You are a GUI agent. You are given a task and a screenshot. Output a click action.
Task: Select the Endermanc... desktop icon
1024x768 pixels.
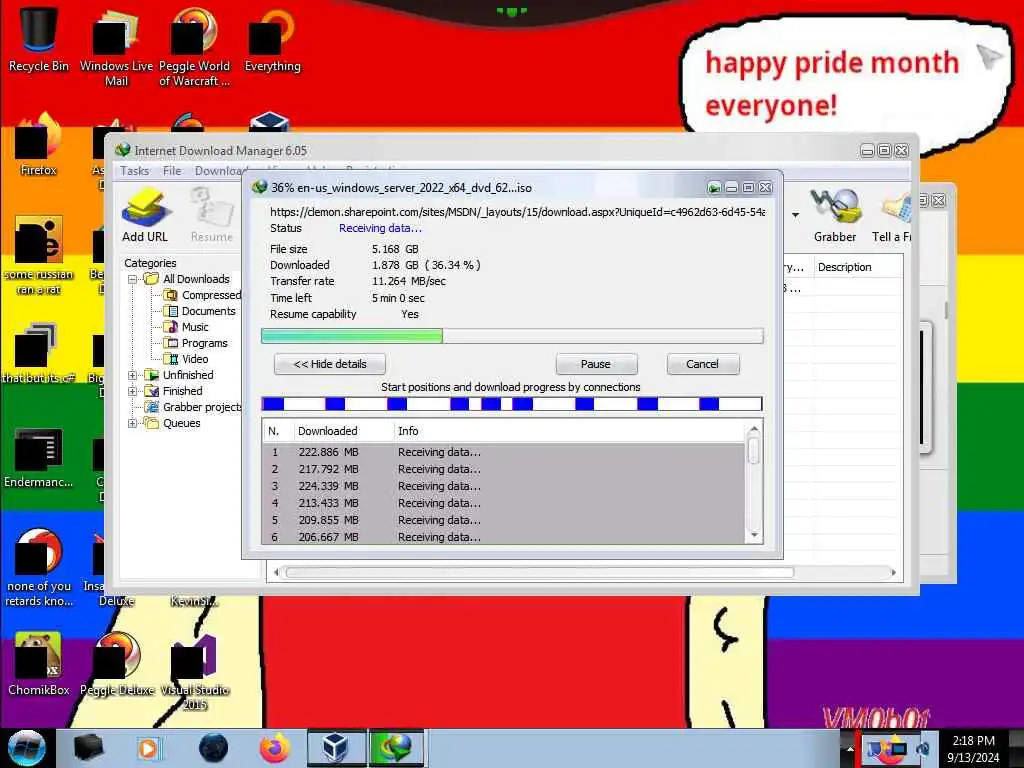(x=39, y=457)
